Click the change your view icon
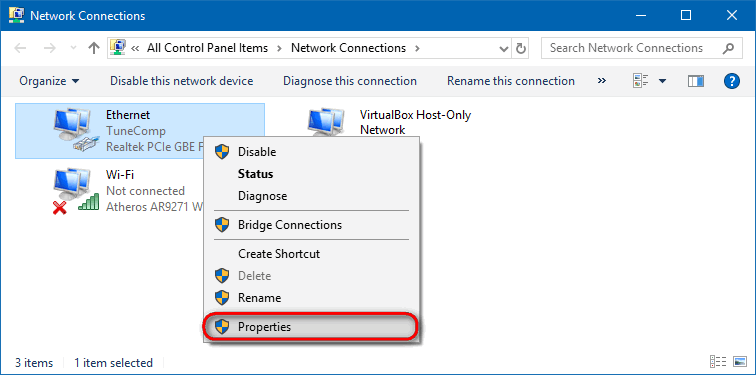This screenshot has width=756, height=375. tap(640, 81)
